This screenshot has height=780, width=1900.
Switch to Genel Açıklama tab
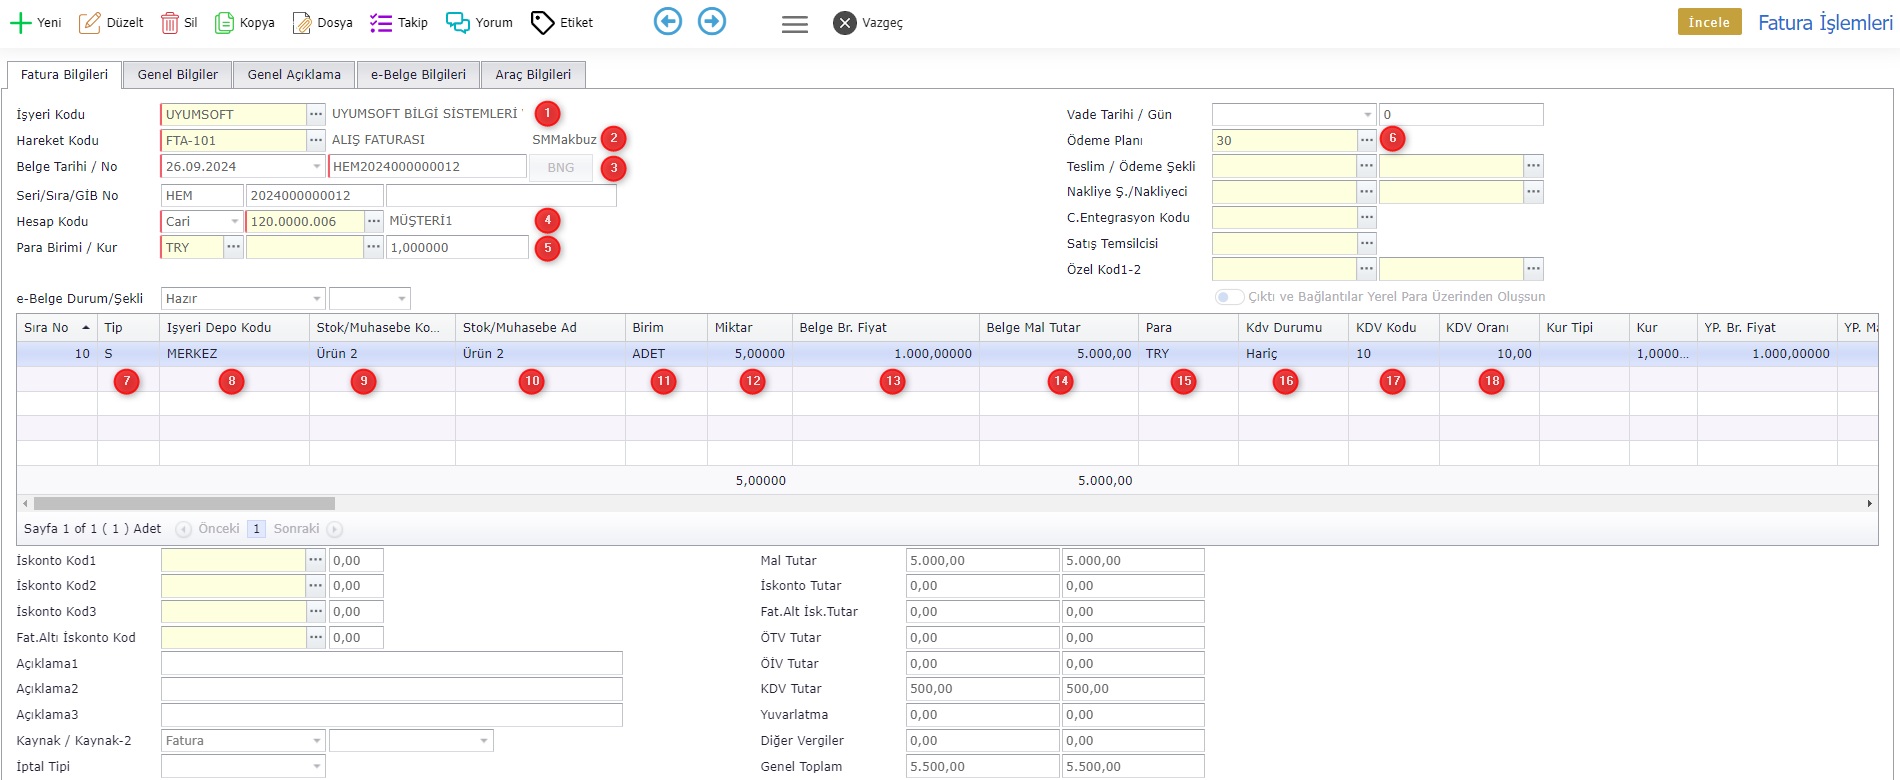tap(294, 74)
